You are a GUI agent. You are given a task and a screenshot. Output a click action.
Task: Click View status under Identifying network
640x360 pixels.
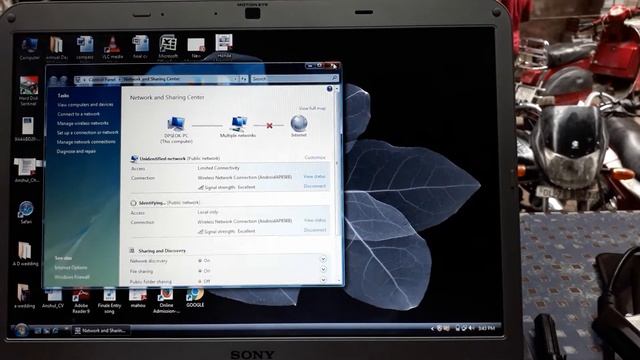pyautogui.click(x=315, y=220)
